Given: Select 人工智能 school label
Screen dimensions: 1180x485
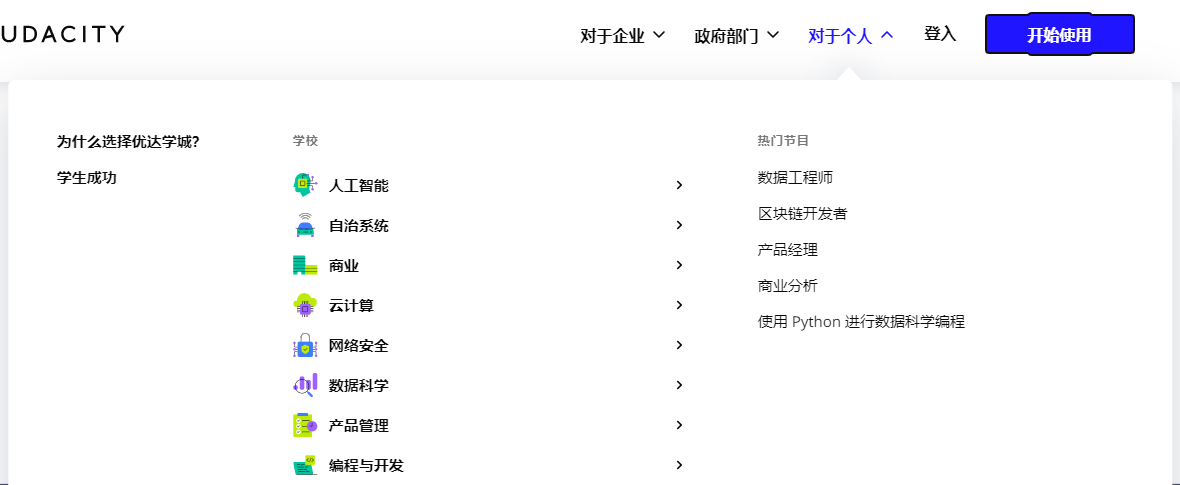Looking at the screenshot, I should tap(359, 185).
